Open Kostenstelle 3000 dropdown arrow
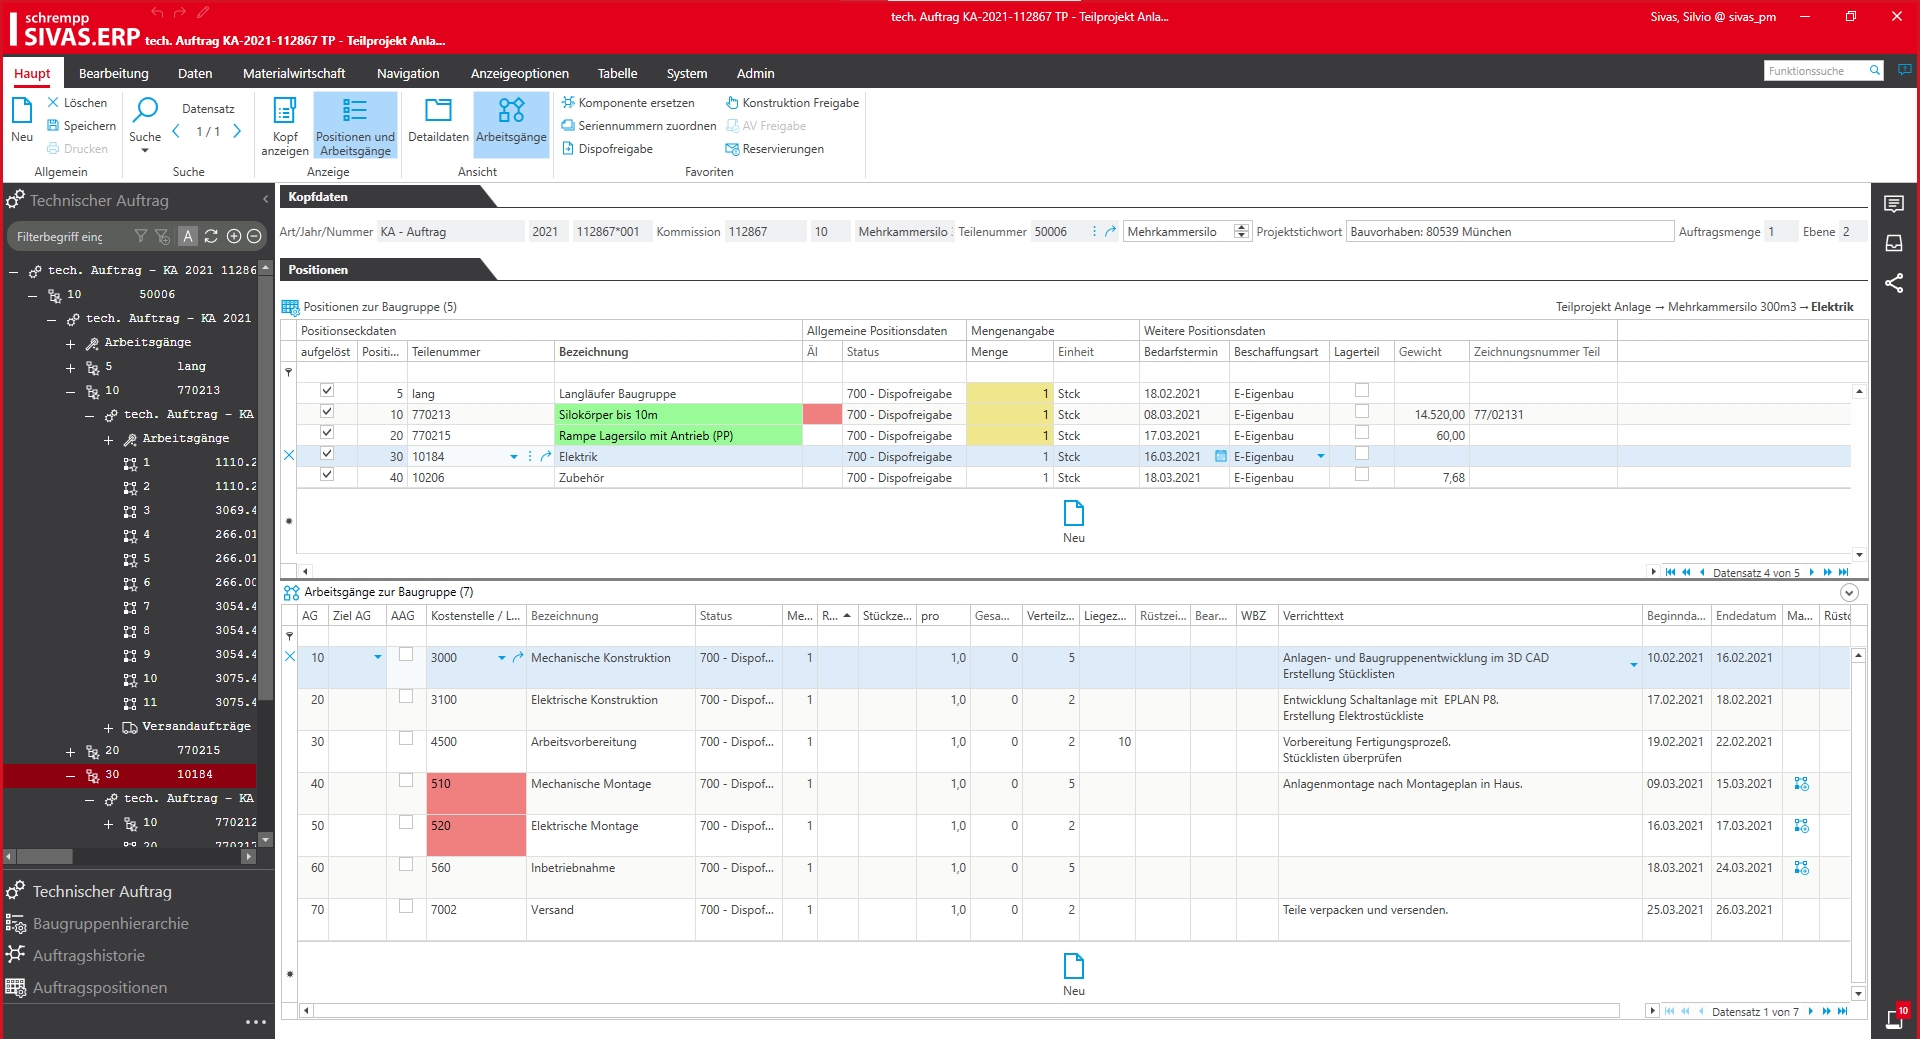 [x=501, y=658]
